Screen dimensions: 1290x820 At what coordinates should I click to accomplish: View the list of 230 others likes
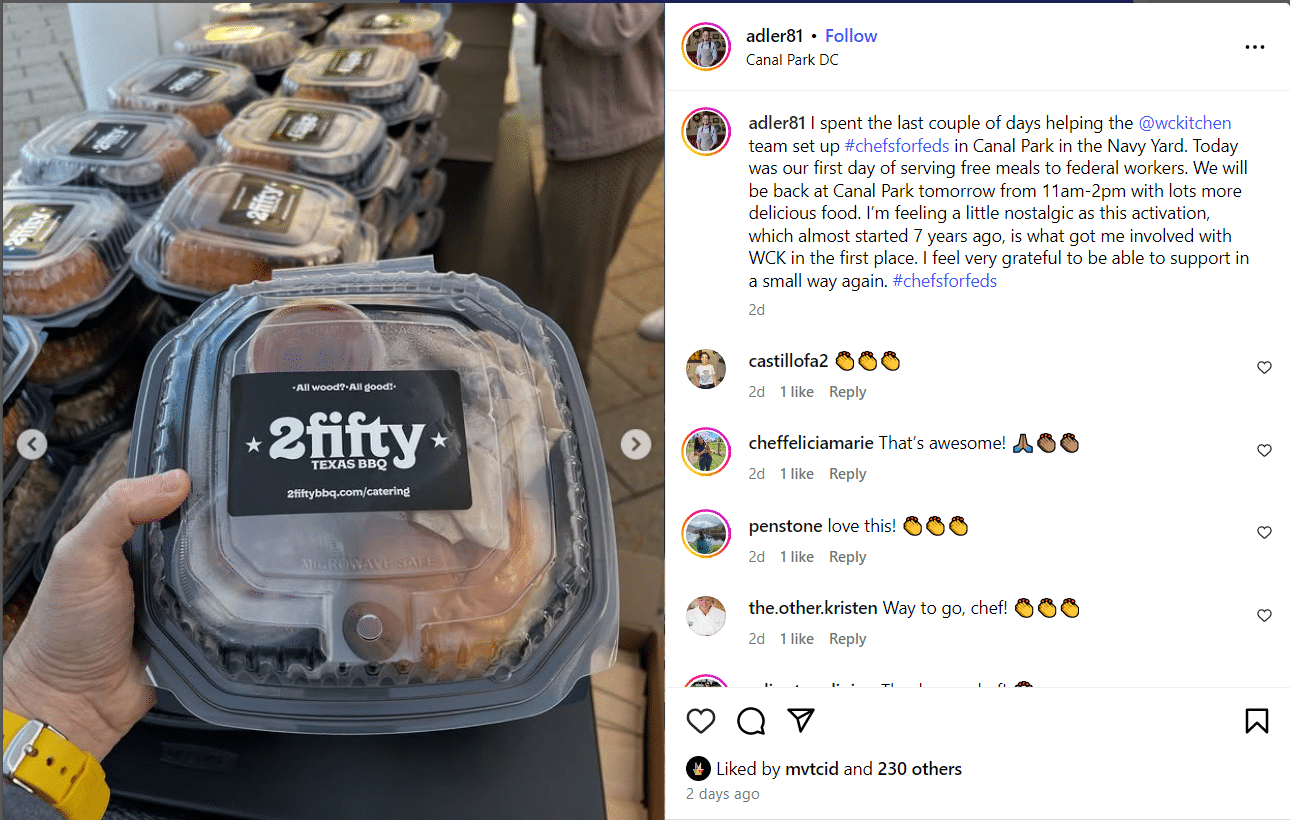pos(919,769)
